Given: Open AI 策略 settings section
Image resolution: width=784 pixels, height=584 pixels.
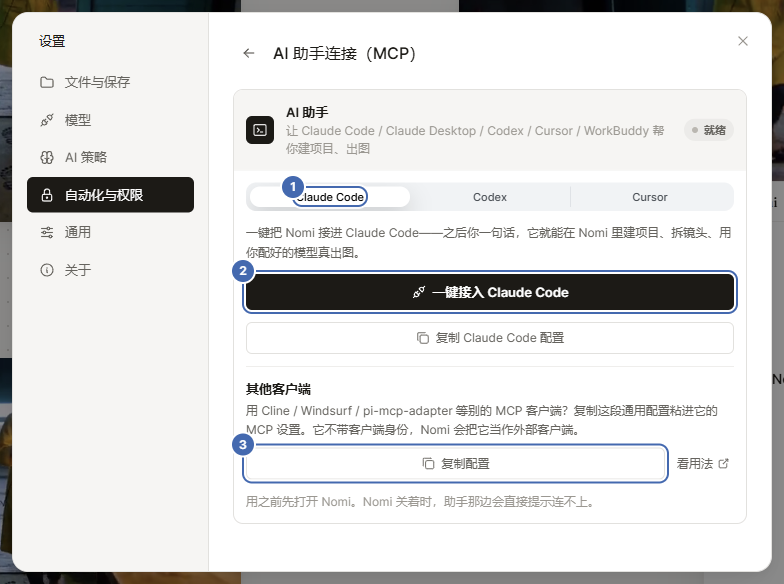Looking at the screenshot, I should tap(110, 158).
